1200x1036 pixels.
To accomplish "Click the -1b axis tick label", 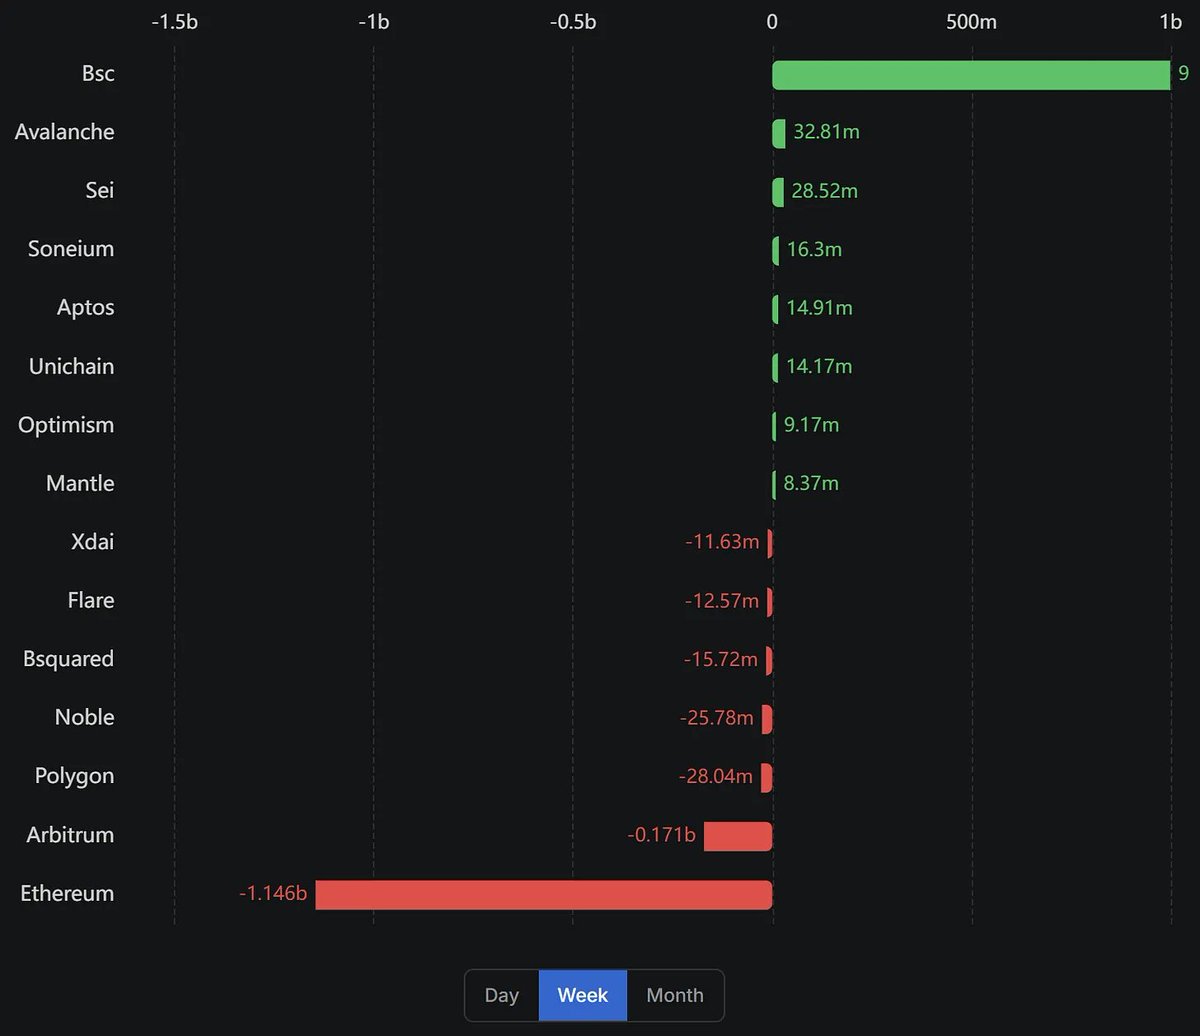I will [373, 21].
